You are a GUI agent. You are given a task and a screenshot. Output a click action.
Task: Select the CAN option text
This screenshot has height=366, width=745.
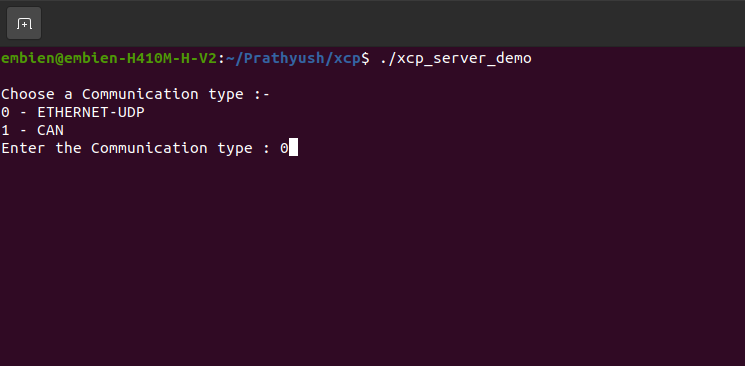50,130
